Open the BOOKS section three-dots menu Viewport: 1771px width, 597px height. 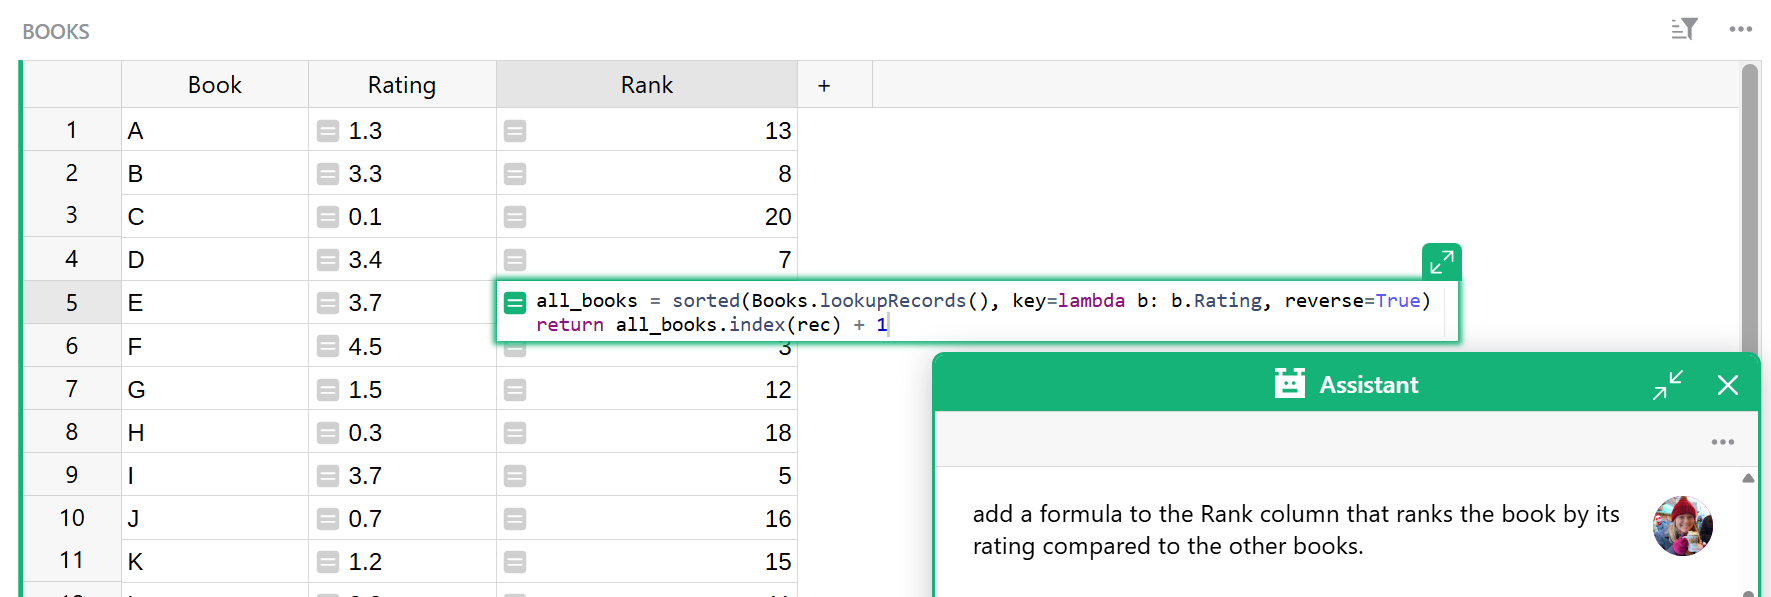(x=1741, y=29)
